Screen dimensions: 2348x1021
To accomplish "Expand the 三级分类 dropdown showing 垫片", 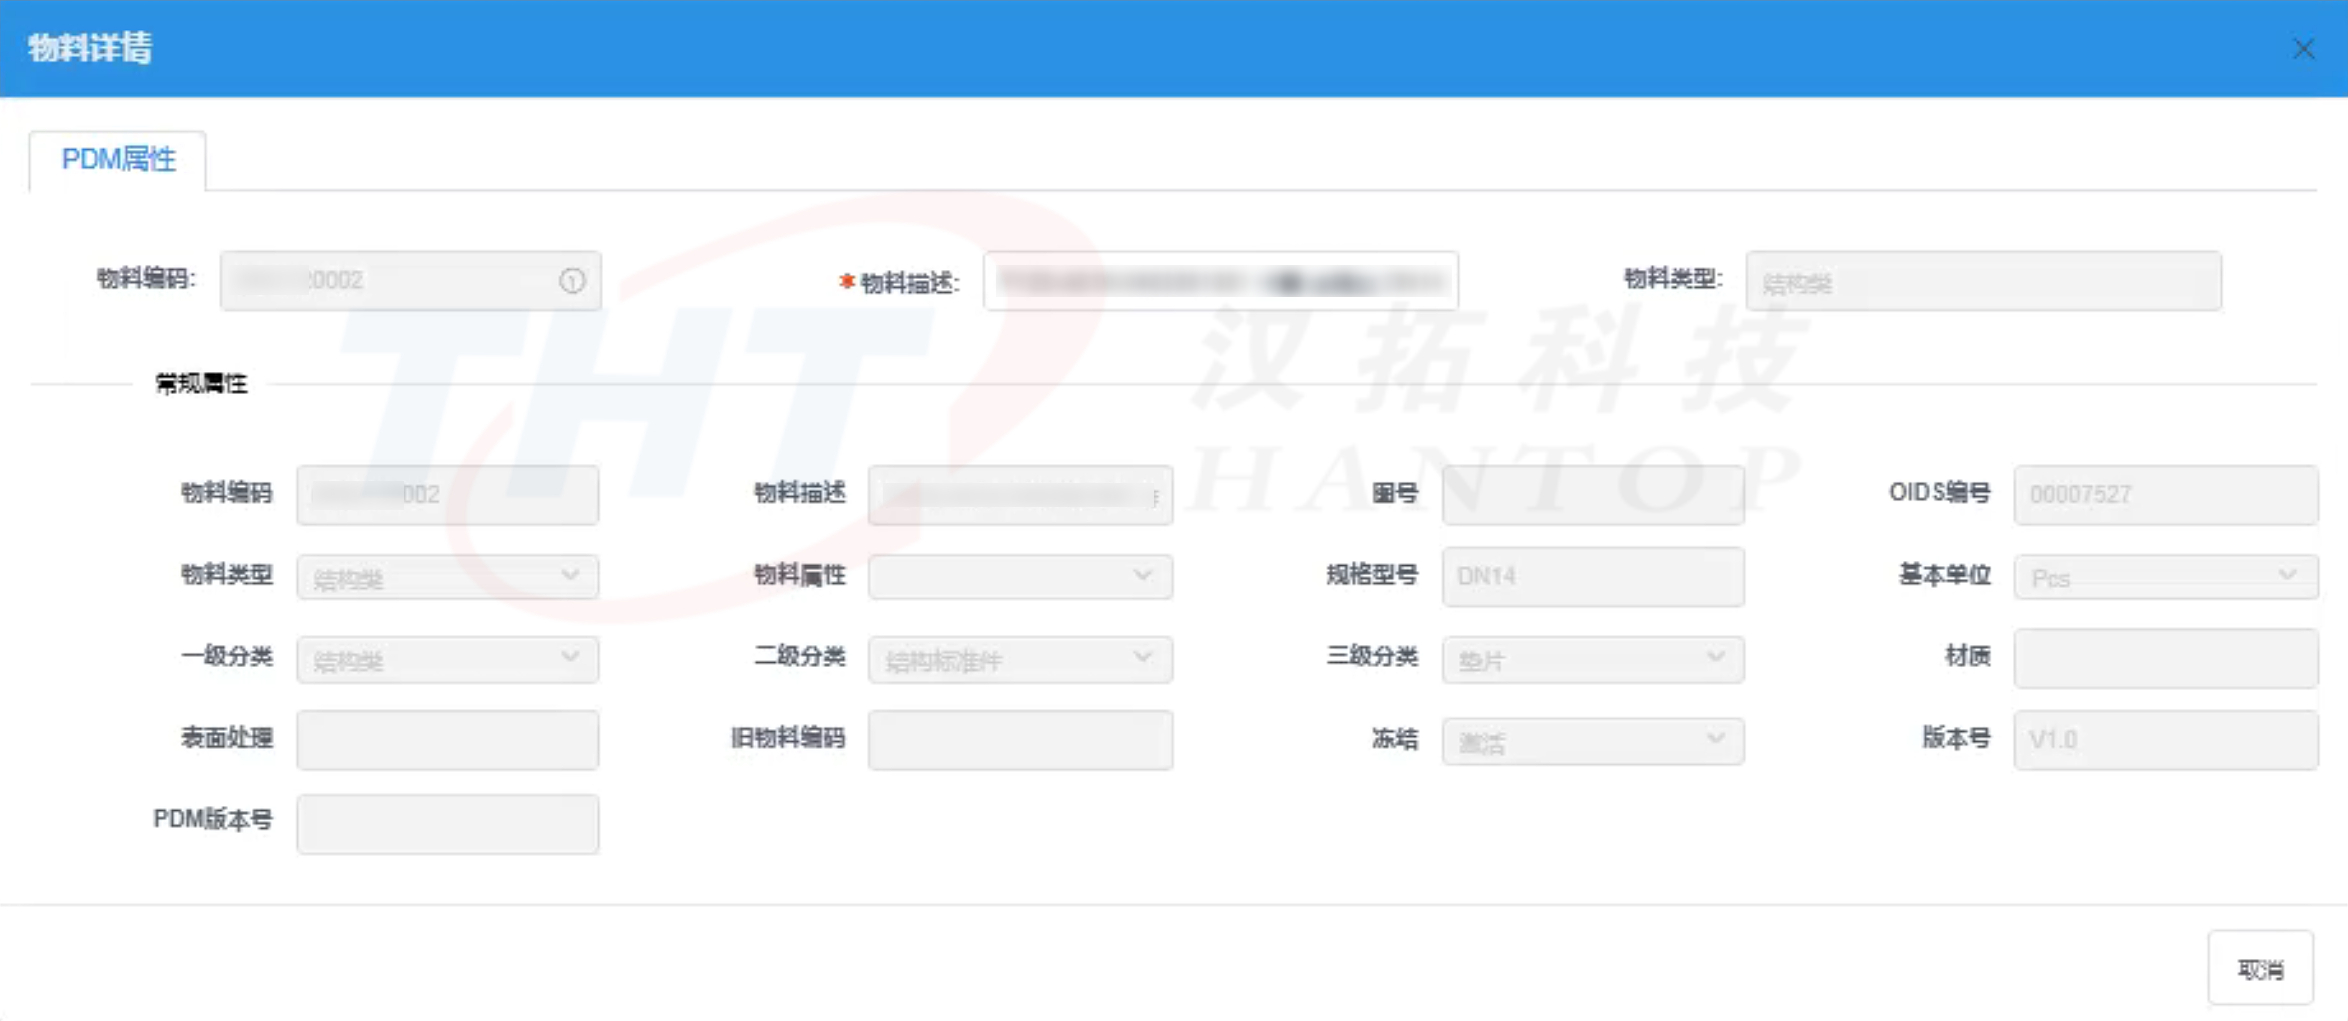I will coord(1593,659).
